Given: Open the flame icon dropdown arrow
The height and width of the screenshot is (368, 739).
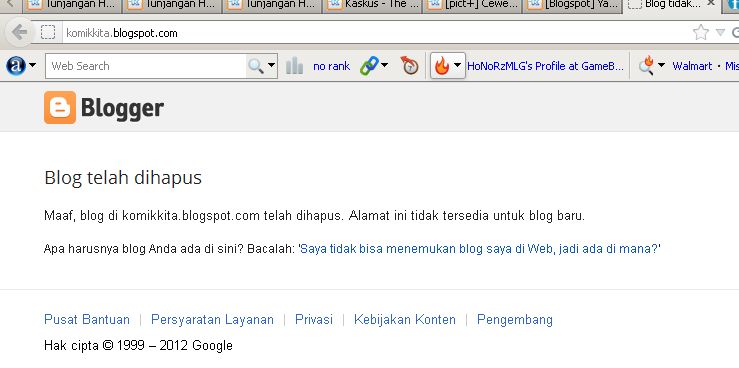Looking at the screenshot, I should point(458,65).
